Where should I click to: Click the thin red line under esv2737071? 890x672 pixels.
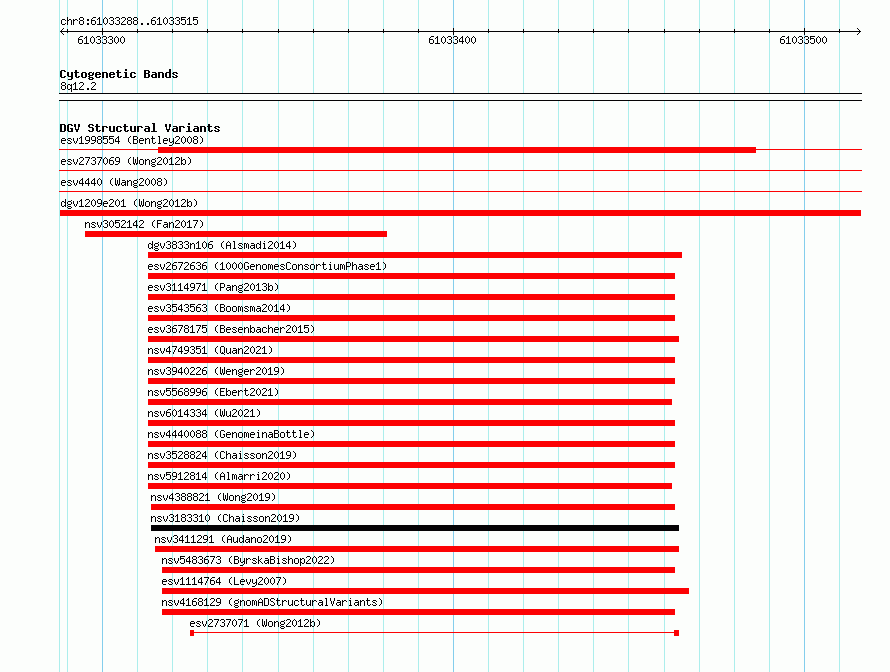(434, 633)
